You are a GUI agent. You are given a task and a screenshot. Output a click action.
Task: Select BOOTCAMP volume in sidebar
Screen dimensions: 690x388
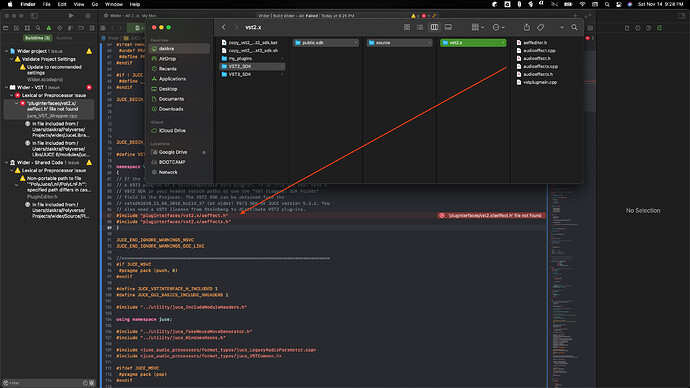179,162
